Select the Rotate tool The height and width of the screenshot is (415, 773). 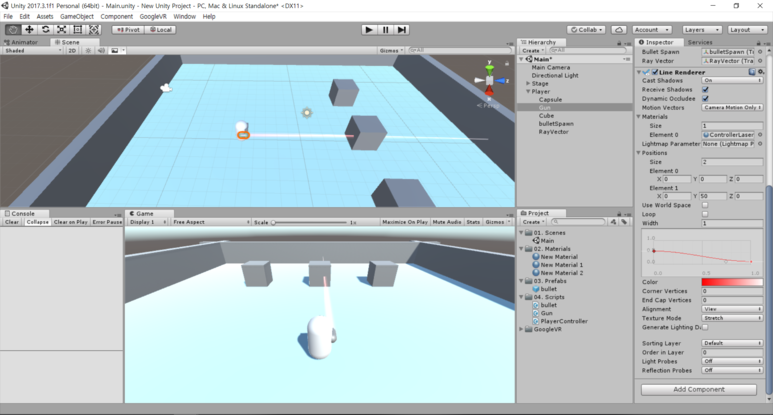(x=45, y=30)
